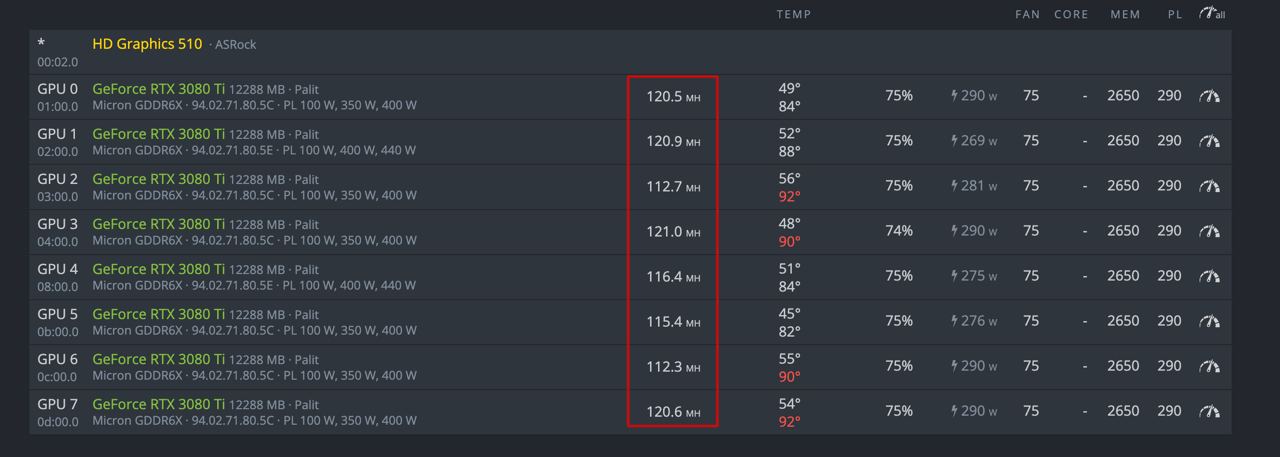Open overclock settings for GPU 7
This screenshot has width=1280, height=457.
1210,411
